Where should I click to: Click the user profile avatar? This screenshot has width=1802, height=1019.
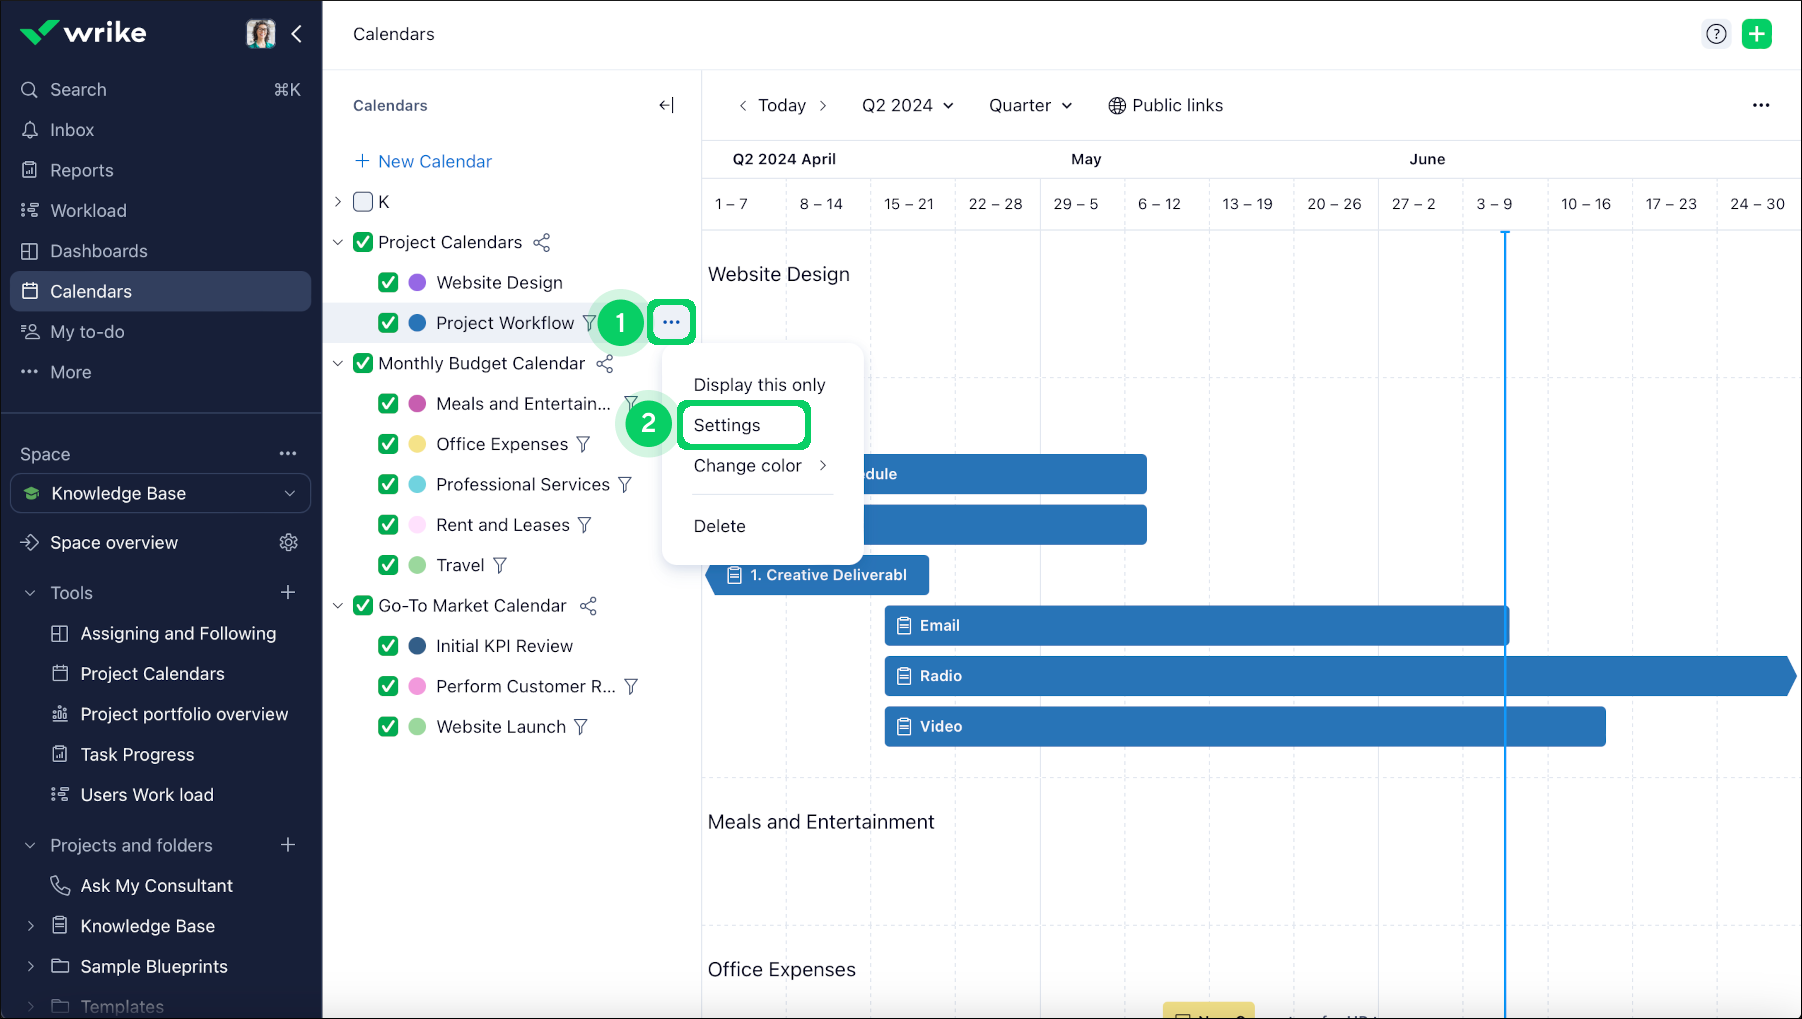pos(260,33)
